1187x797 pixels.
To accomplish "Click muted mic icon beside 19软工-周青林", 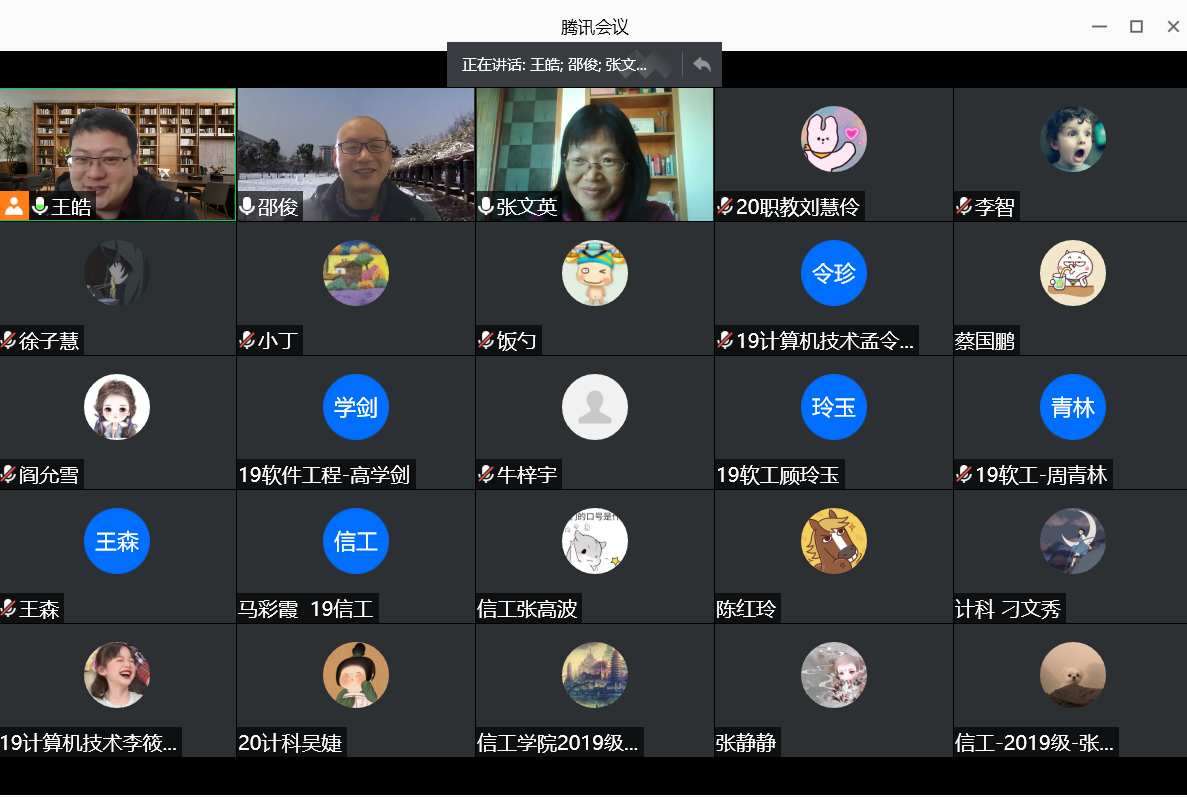I will tap(964, 475).
